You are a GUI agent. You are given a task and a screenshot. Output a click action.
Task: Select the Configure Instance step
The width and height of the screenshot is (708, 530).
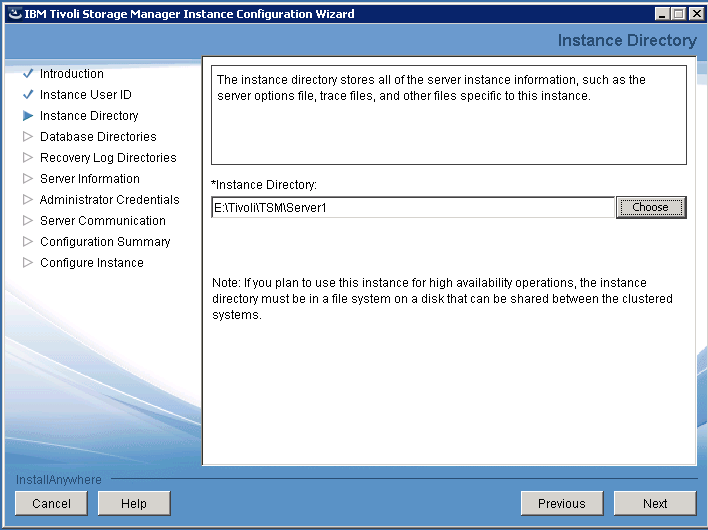coord(92,263)
